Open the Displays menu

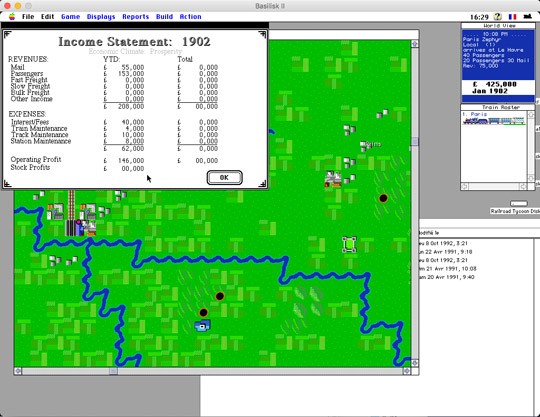101,17
